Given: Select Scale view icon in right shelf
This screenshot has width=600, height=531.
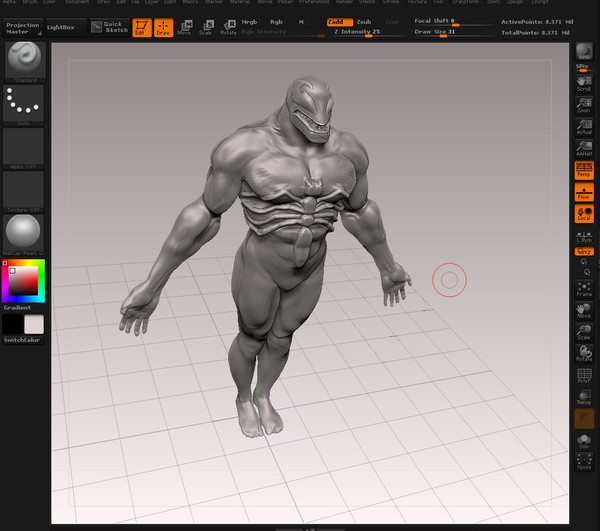Looking at the screenshot, I should [584, 332].
